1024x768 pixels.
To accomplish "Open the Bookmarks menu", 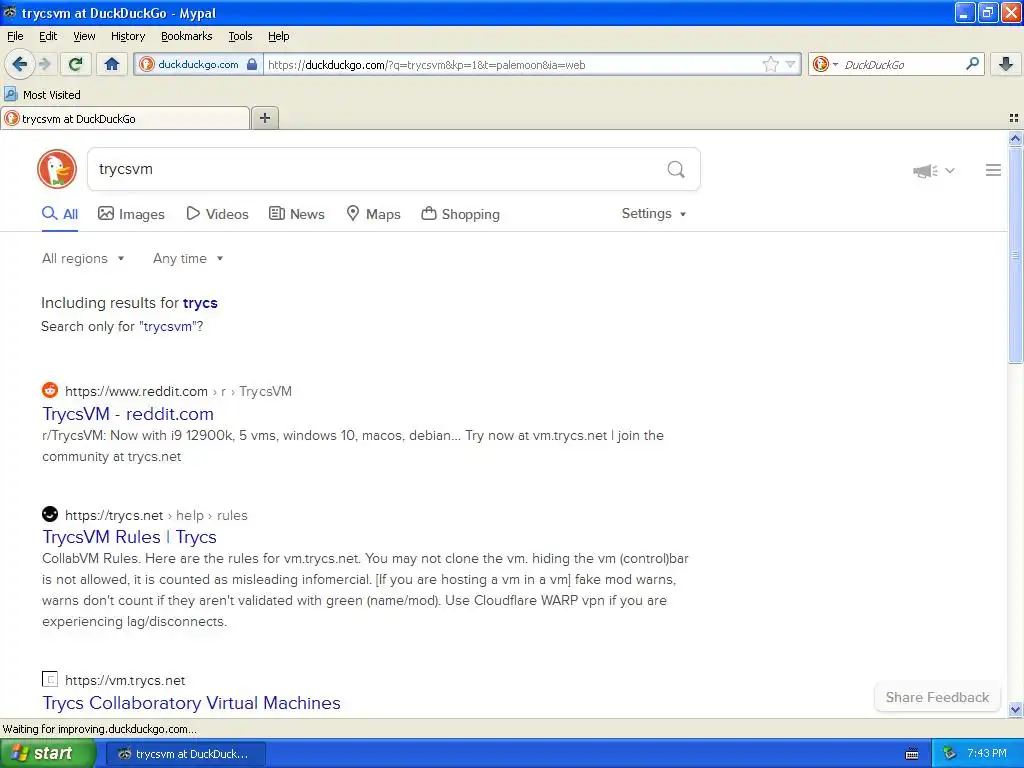I will tap(186, 36).
